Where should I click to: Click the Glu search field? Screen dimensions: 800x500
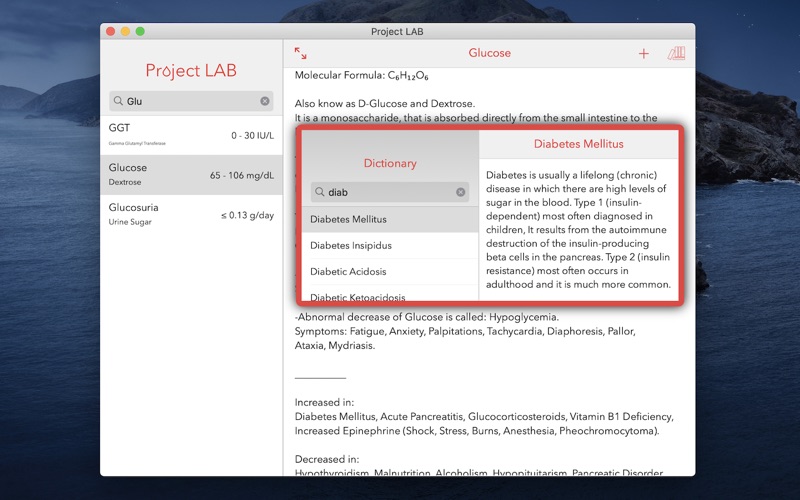pyautogui.click(x=191, y=101)
